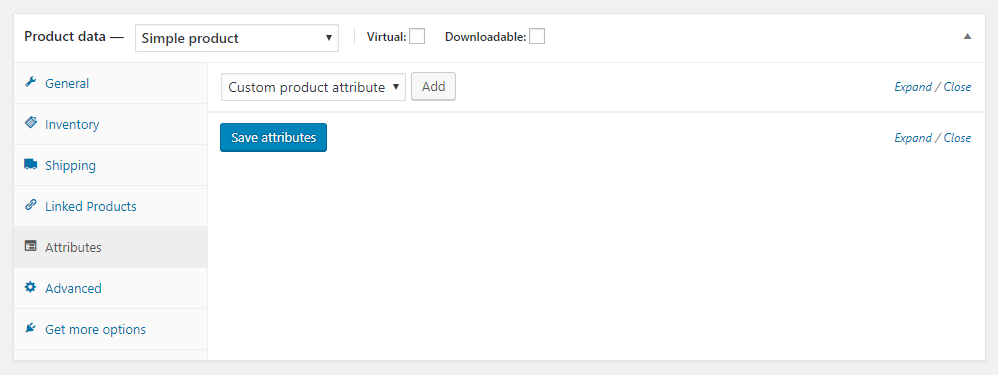This screenshot has width=998, height=375.
Task: Click the Inventory tag icon
Action: [30, 124]
